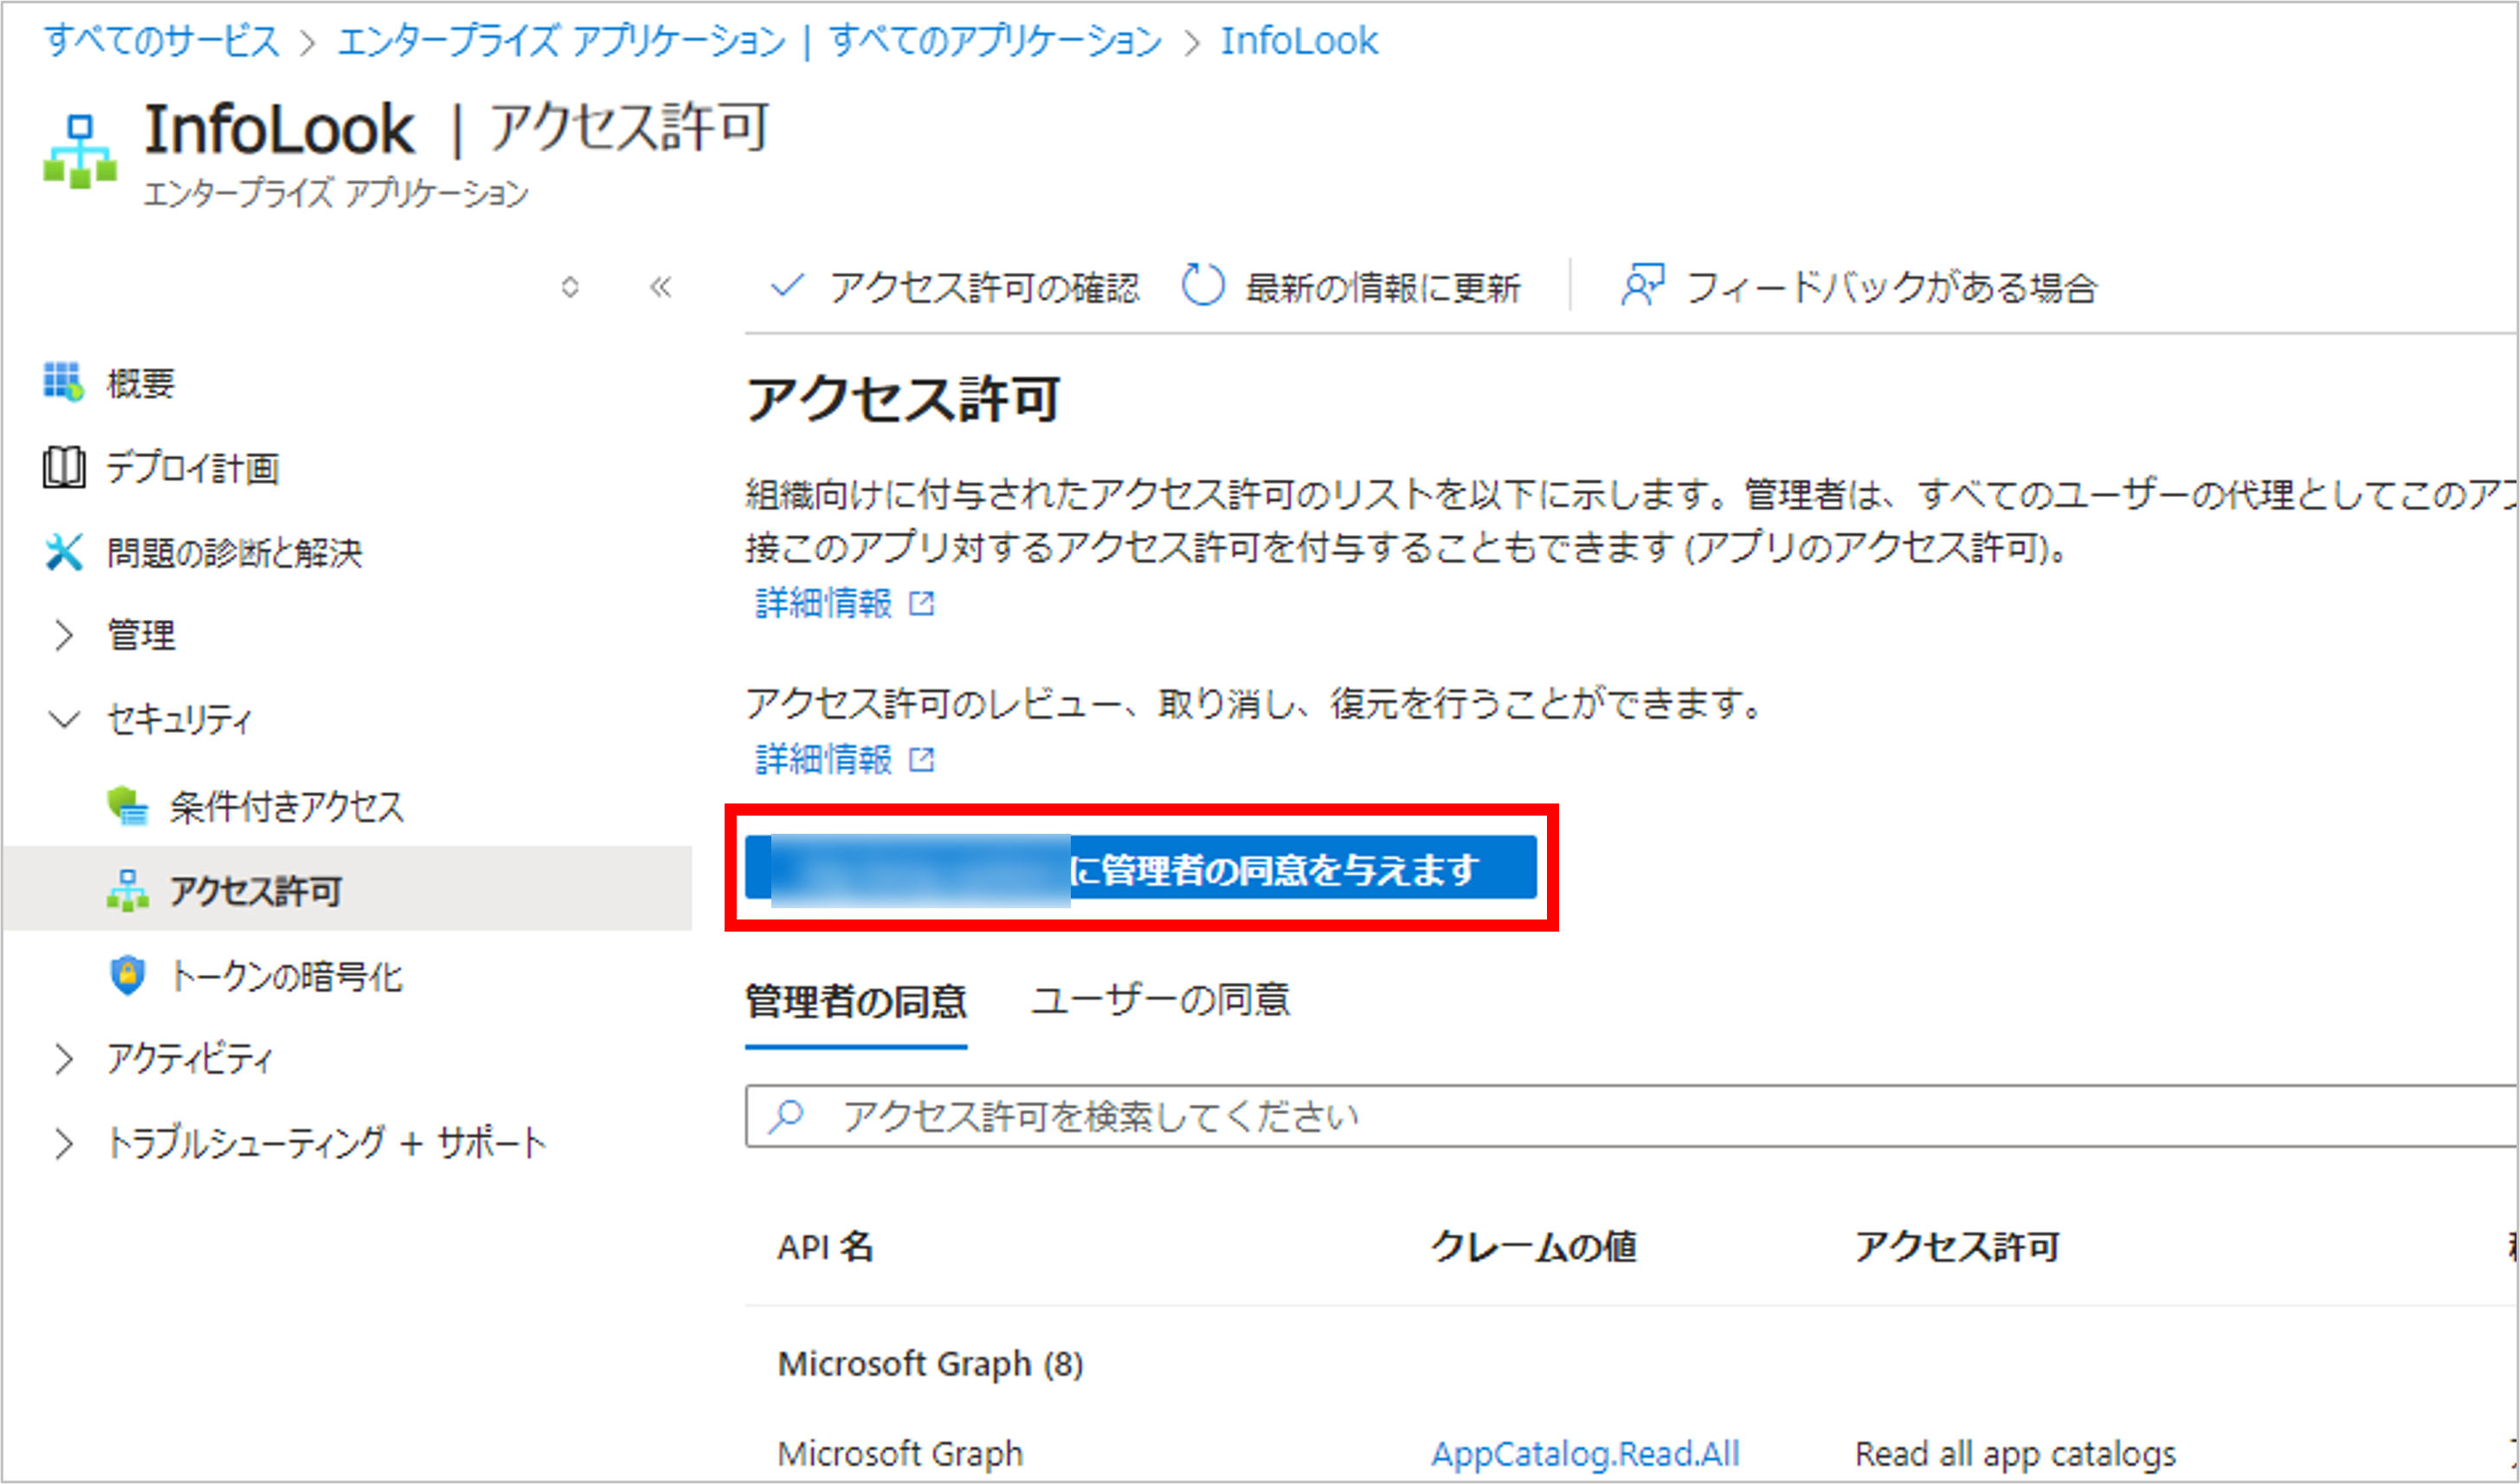Expand トラブルシューティング + サポート section
The height and width of the screenshot is (1484, 2520).
(64, 1143)
